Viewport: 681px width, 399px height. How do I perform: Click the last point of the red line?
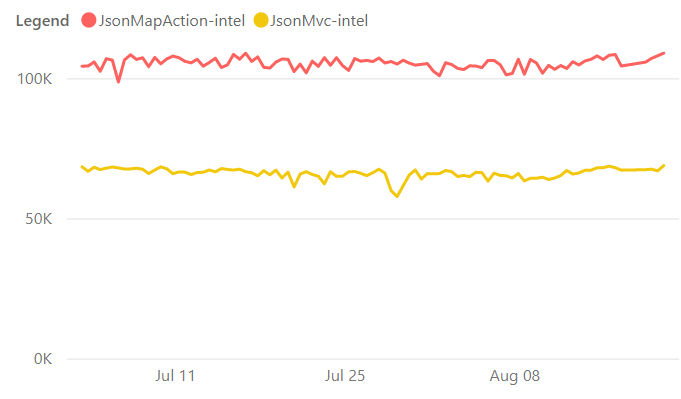[664, 53]
